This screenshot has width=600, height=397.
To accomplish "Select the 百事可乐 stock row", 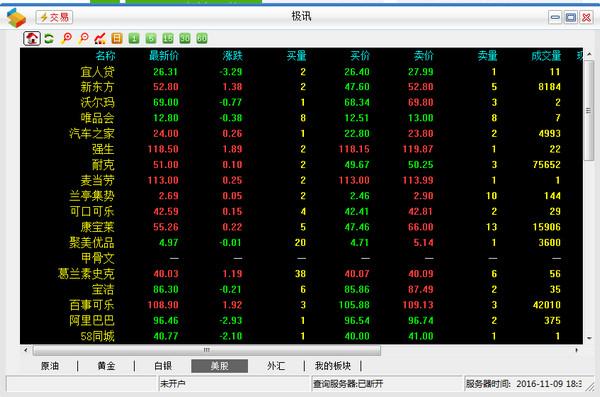I will click(301, 305).
